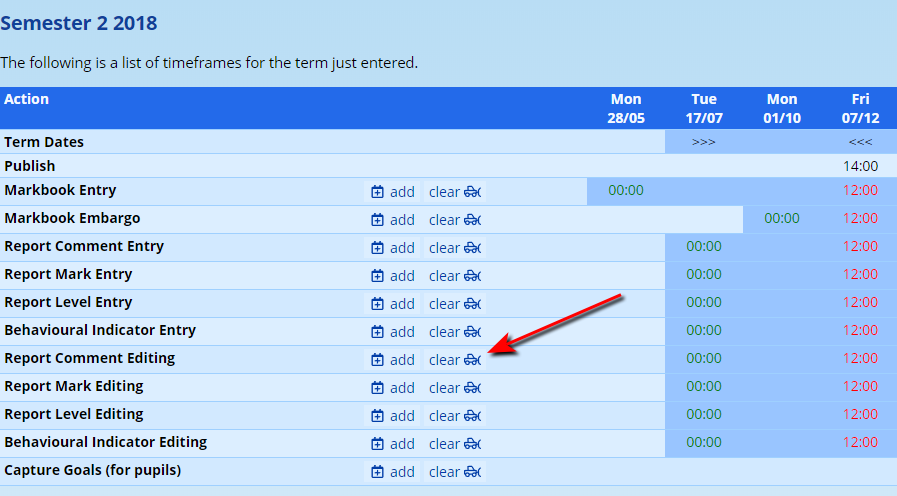Click the >>> term start marker under Tue 17/07
Viewport: 897px width, 496px height.
point(704,142)
